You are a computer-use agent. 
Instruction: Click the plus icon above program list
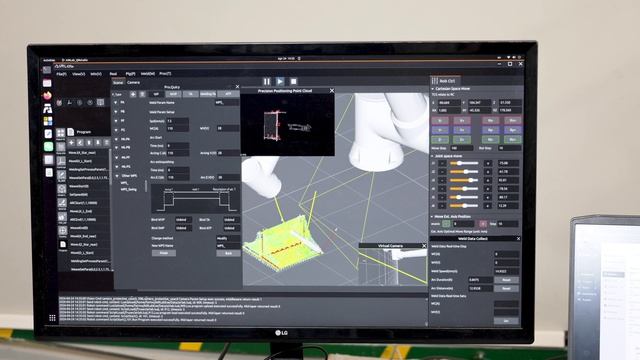pyautogui.click(x=71, y=142)
